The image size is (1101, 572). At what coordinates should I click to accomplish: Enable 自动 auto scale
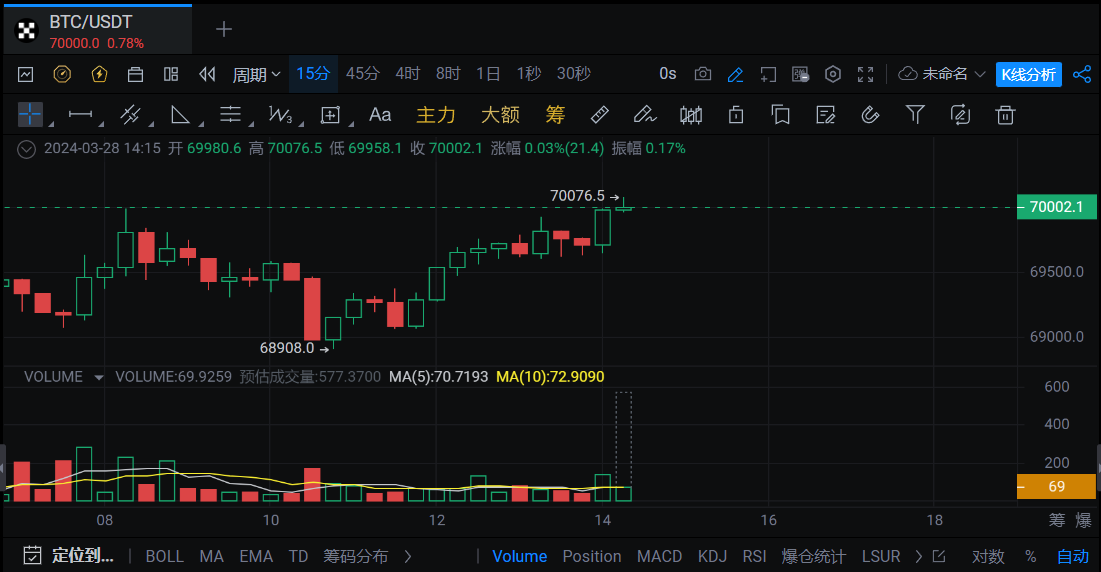1072,556
